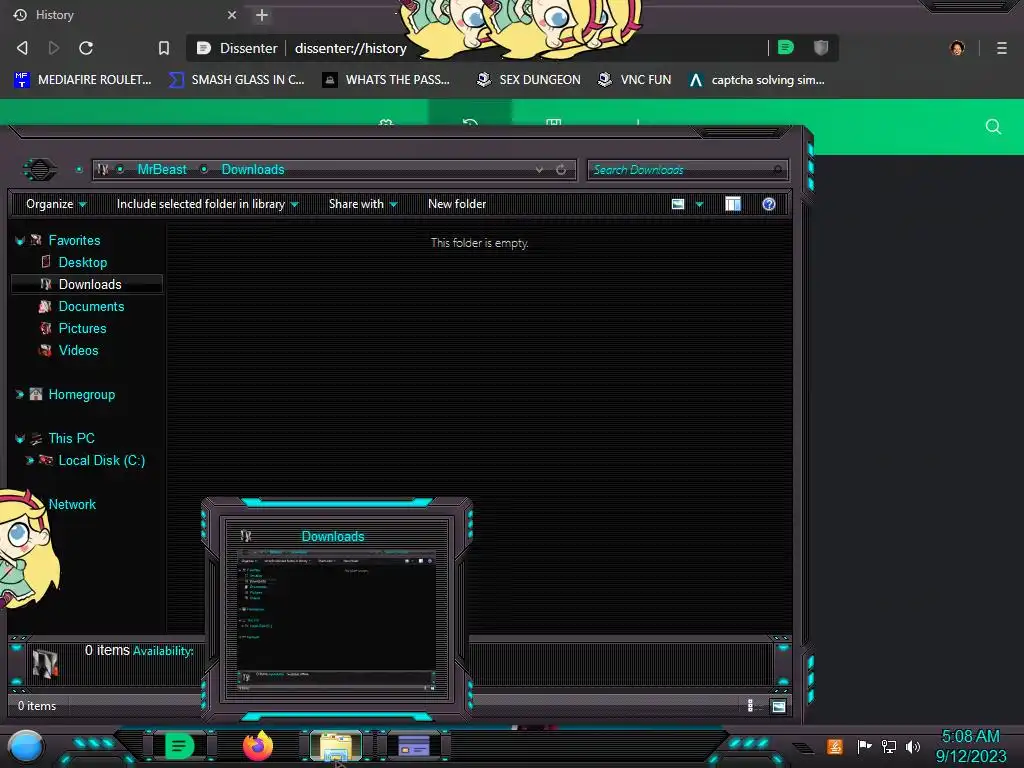Open the captcha solving sim... bookmark
This screenshot has width=1024, height=768.
coord(757,80)
